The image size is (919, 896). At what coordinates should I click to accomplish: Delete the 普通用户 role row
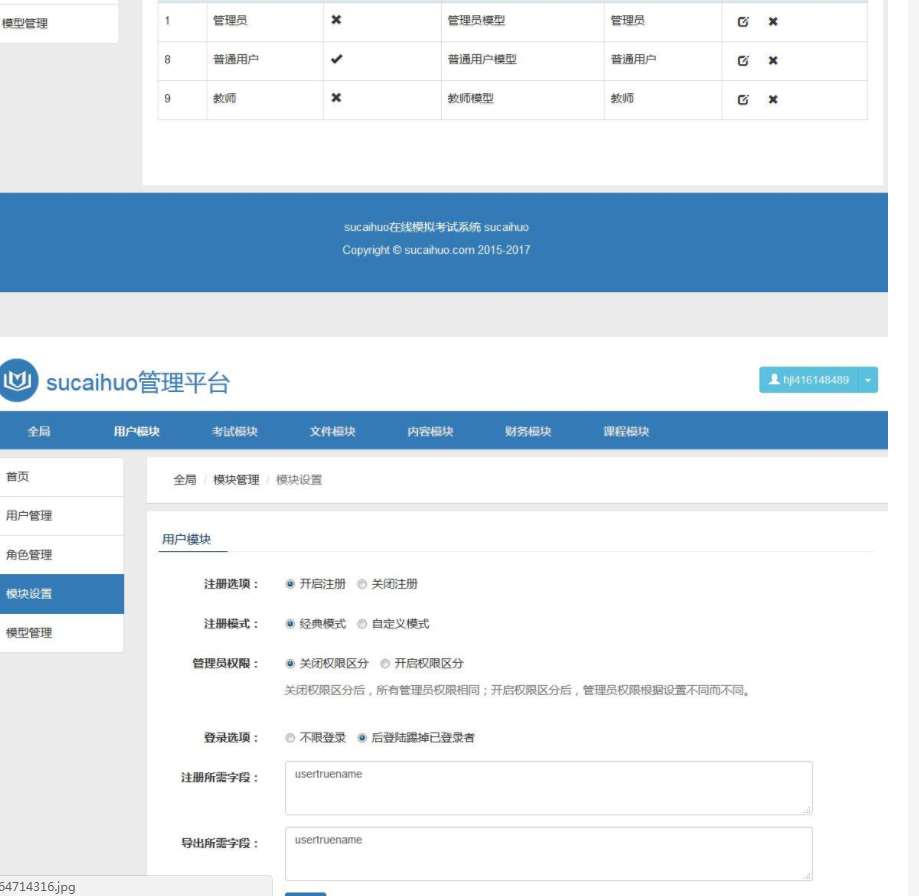point(773,60)
